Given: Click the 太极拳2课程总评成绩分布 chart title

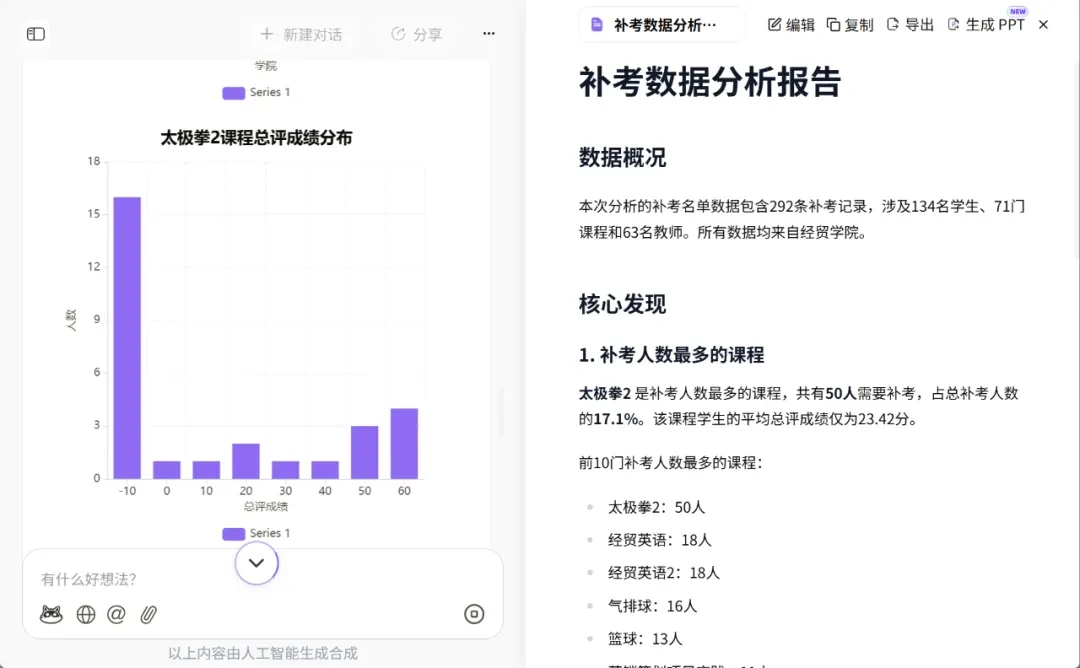Looking at the screenshot, I should [x=256, y=138].
